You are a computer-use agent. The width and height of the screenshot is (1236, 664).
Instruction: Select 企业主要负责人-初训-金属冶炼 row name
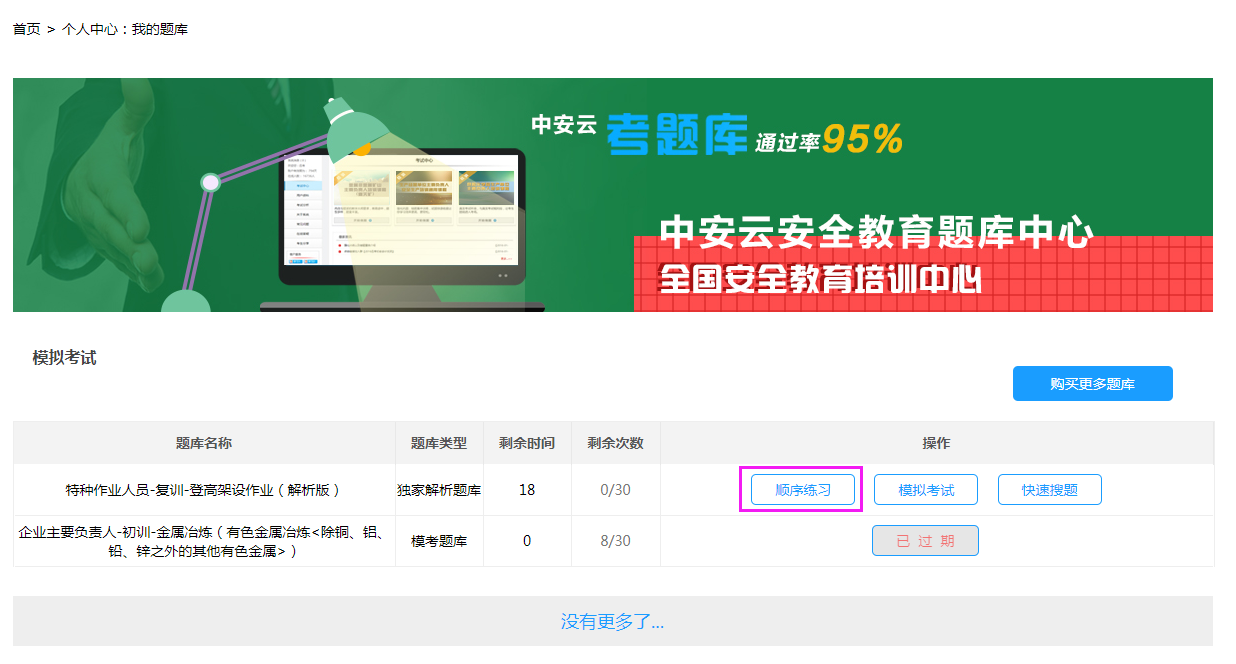(204, 541)
